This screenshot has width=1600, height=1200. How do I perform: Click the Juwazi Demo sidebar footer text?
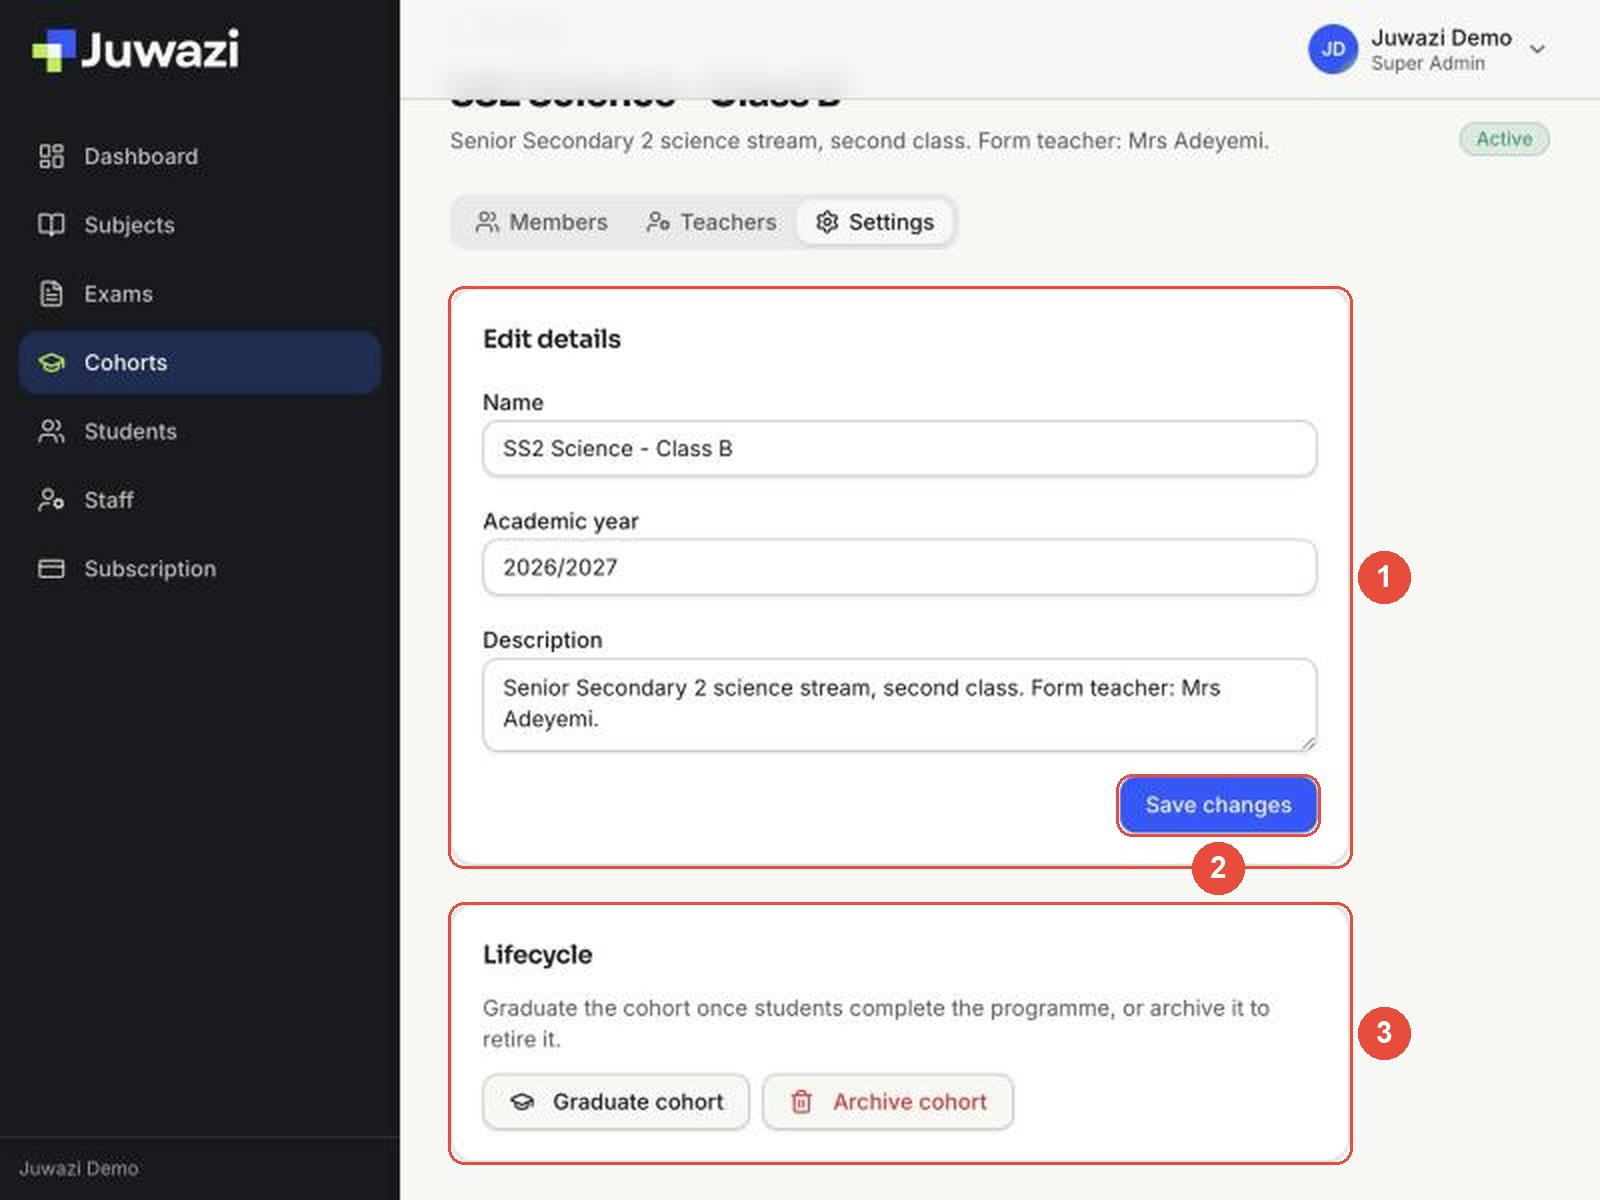pyautogui.click(x=79, y=1168)
